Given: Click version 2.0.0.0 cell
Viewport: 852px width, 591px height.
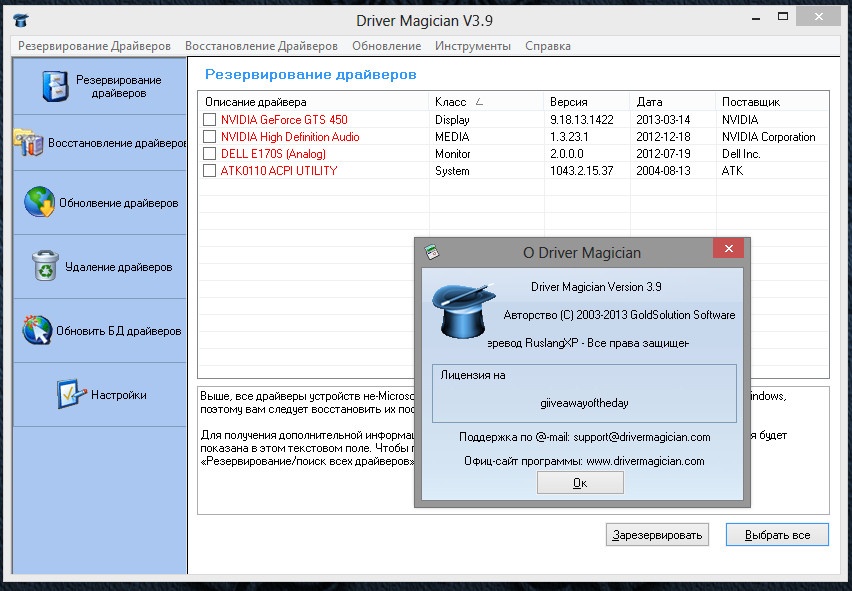Looking at the screenshot, I should [567, 154].
